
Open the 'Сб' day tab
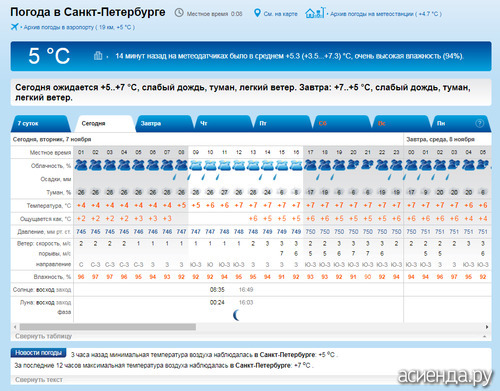pos(341,123)
